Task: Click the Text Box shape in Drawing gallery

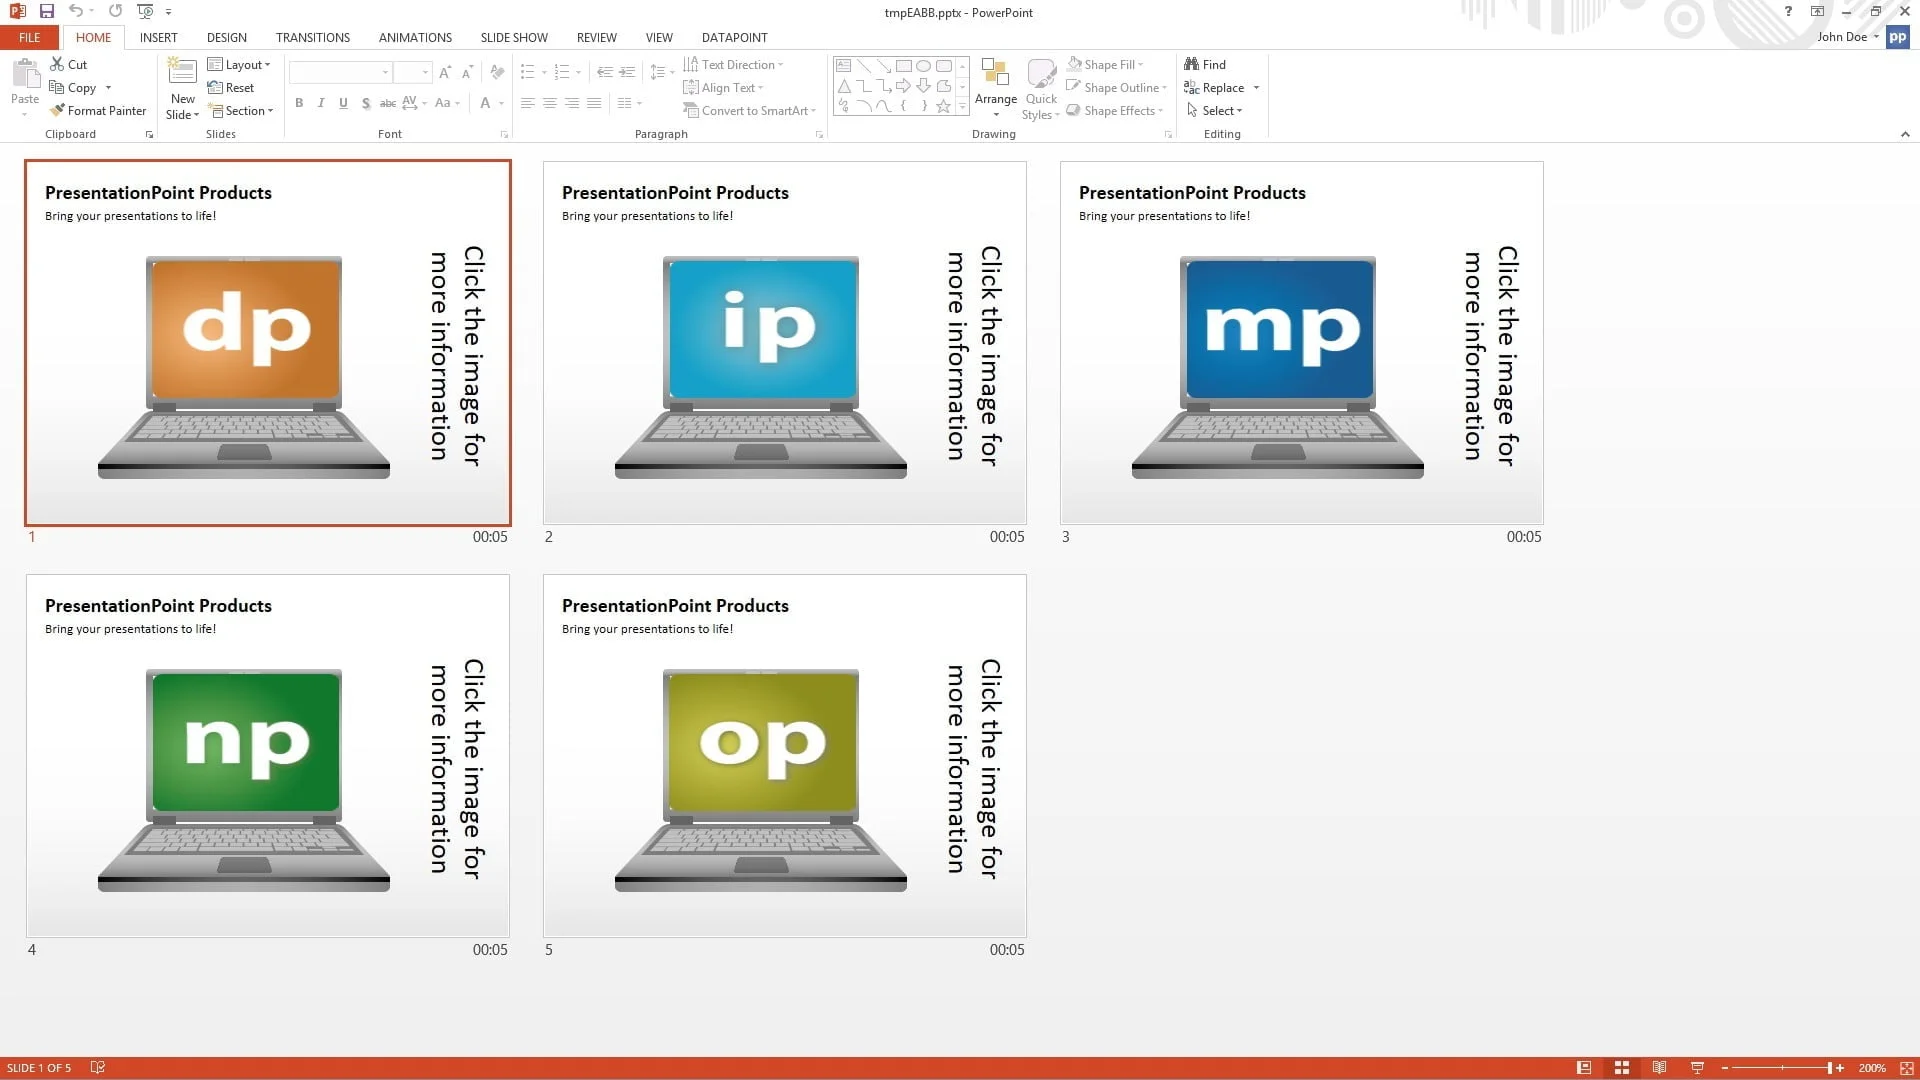Action: point(843,64)
